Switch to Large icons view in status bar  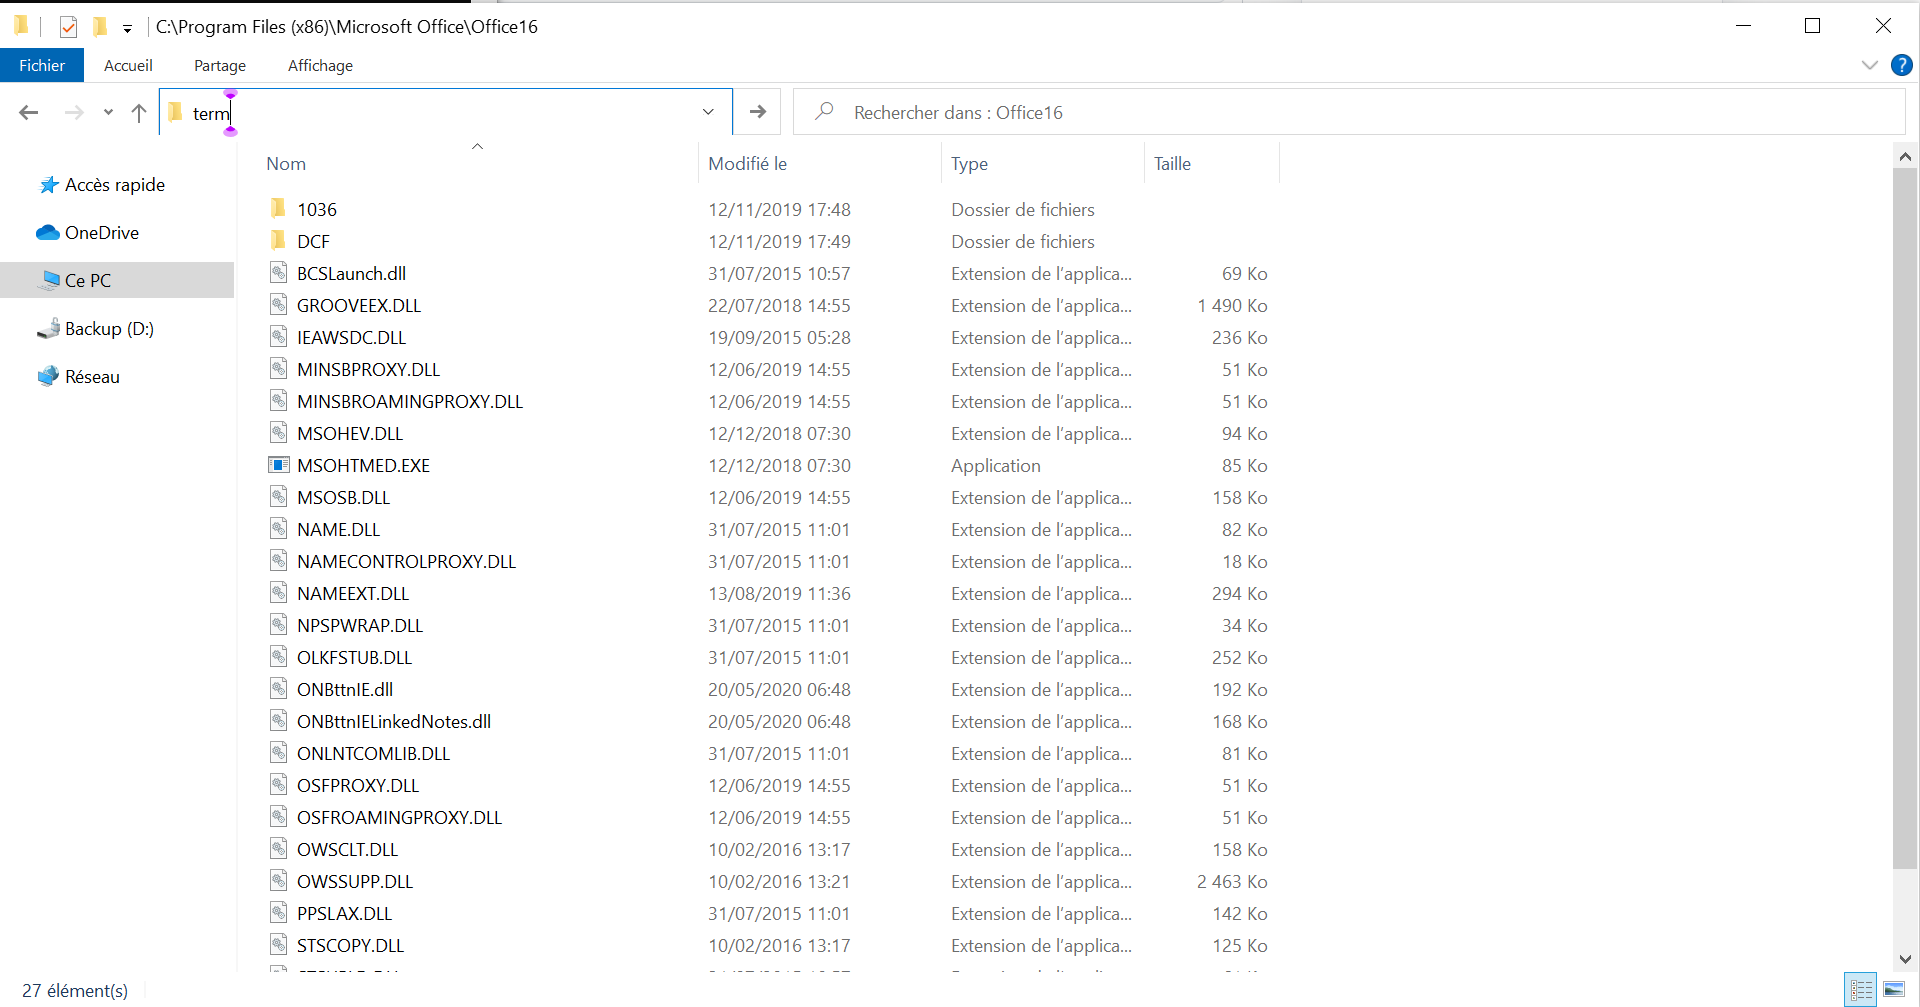tap(1894, 990)
